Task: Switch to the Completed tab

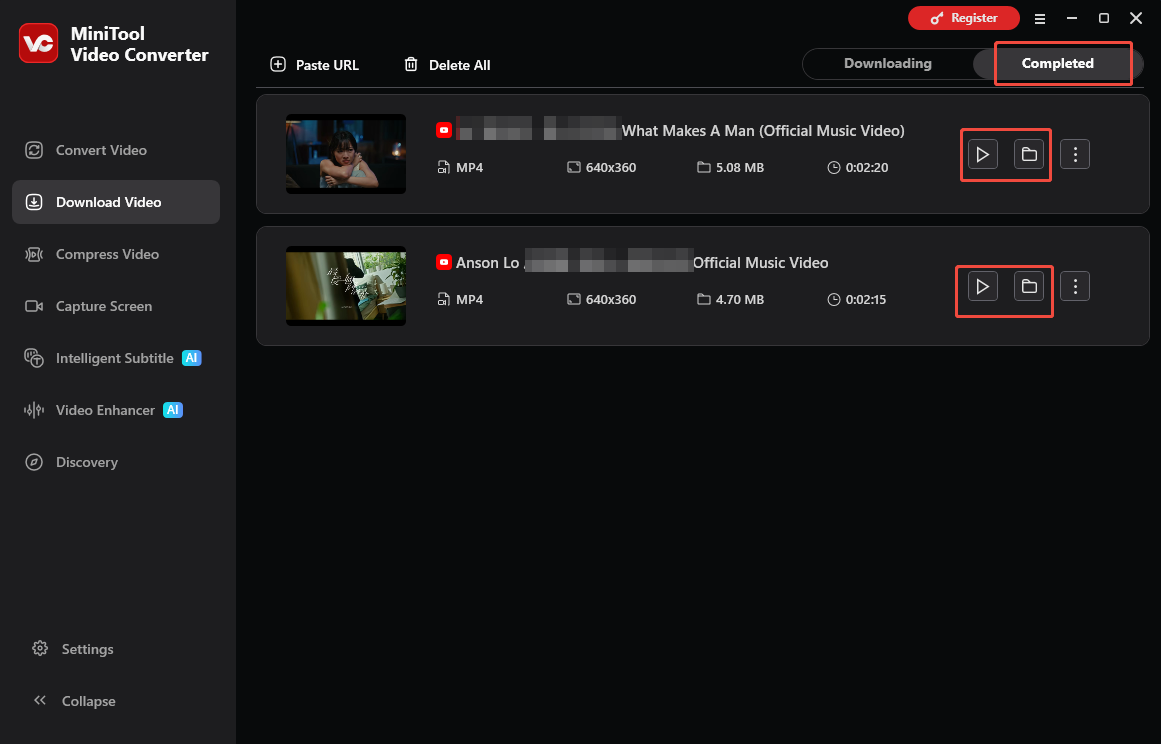Action: point(1057,64)
